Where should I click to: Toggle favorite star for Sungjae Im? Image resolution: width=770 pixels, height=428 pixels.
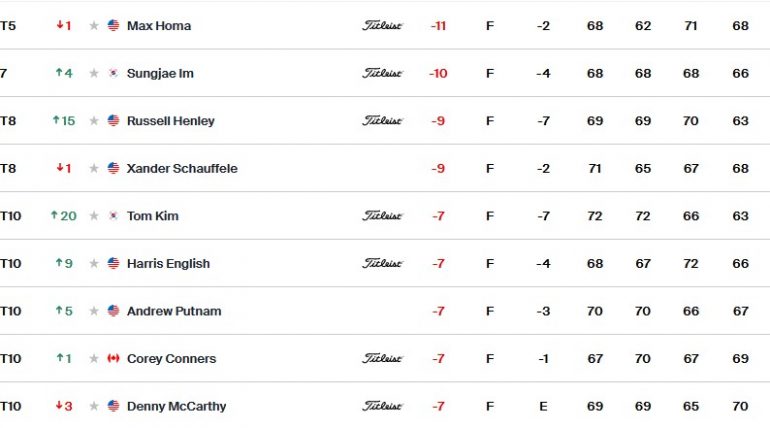(x=94, y=73)
